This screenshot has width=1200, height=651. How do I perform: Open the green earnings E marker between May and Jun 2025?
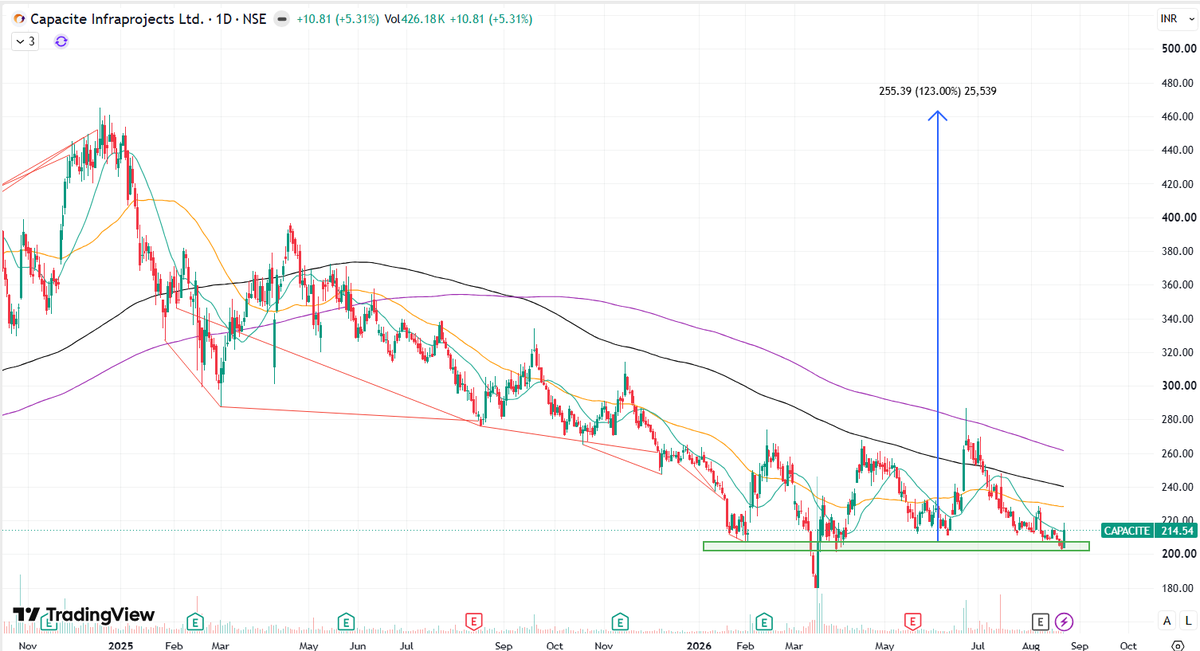tap(346, 622)
